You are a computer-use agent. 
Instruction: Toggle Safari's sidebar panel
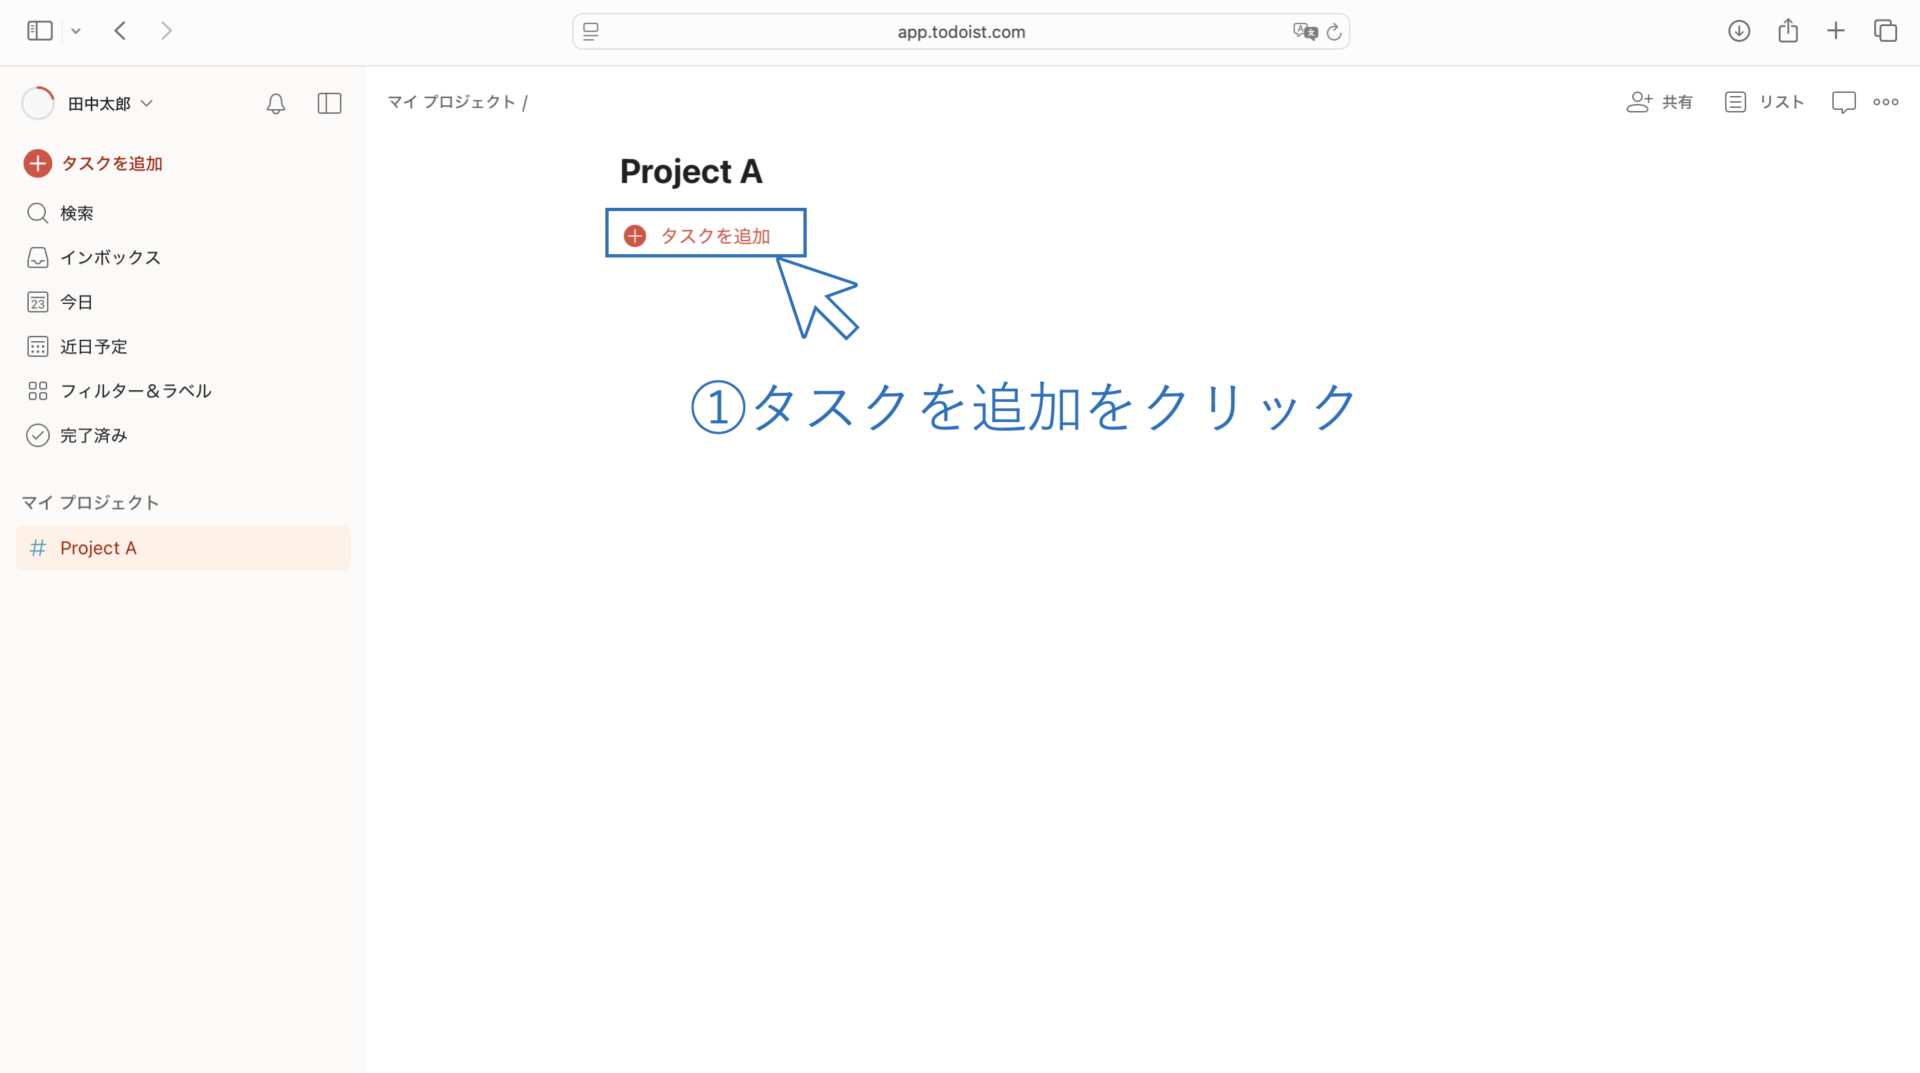40,30
